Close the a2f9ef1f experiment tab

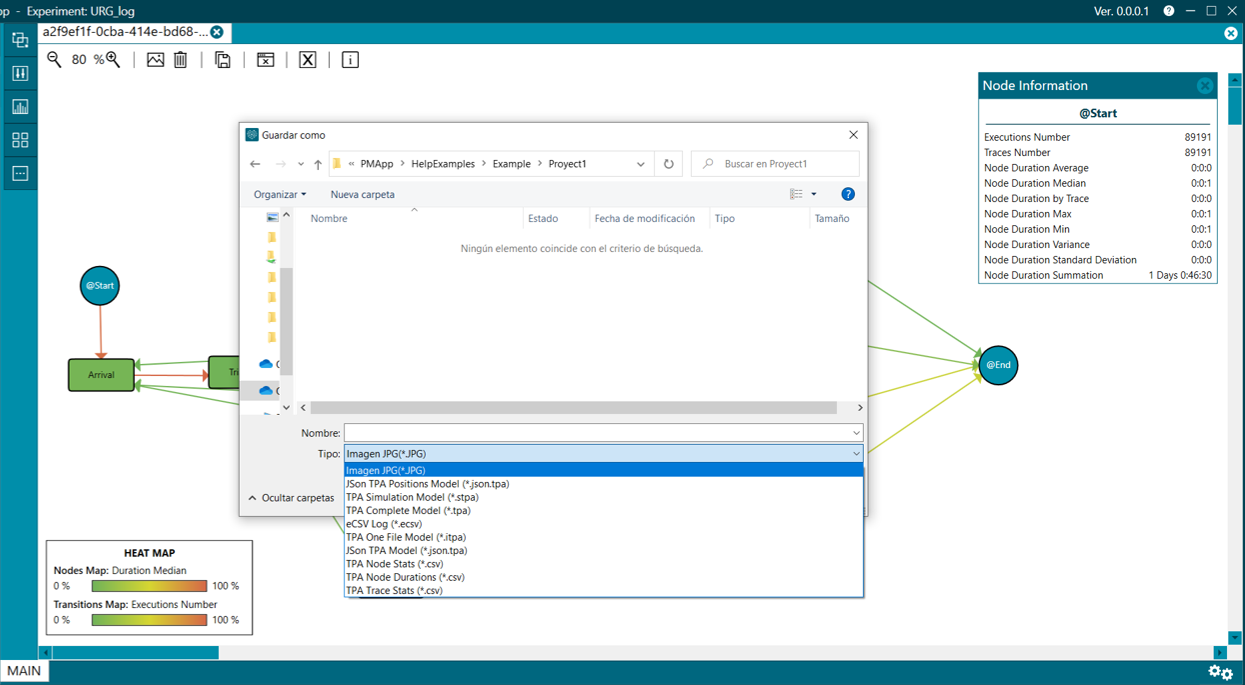[217, 32]
